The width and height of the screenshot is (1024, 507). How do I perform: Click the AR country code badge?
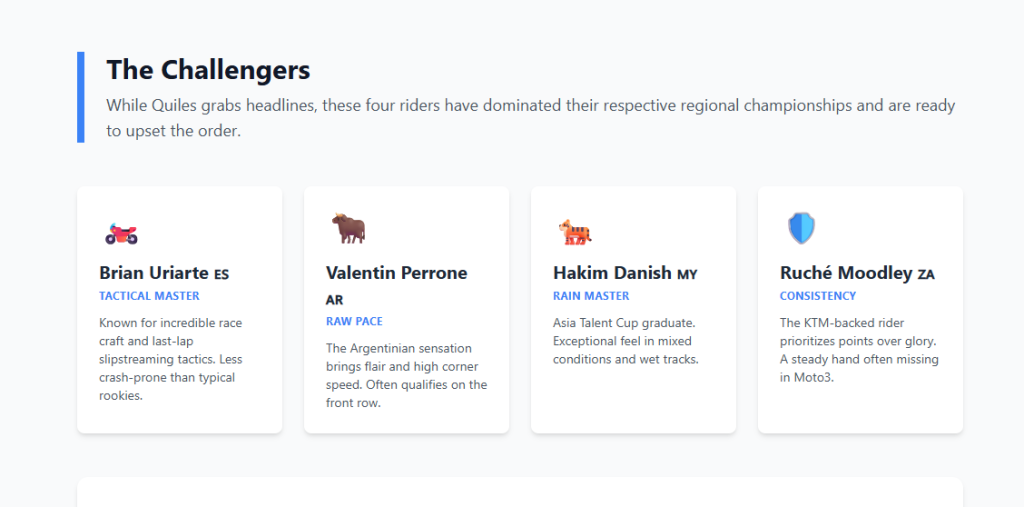pyautogui.click(x=334, y=300)
